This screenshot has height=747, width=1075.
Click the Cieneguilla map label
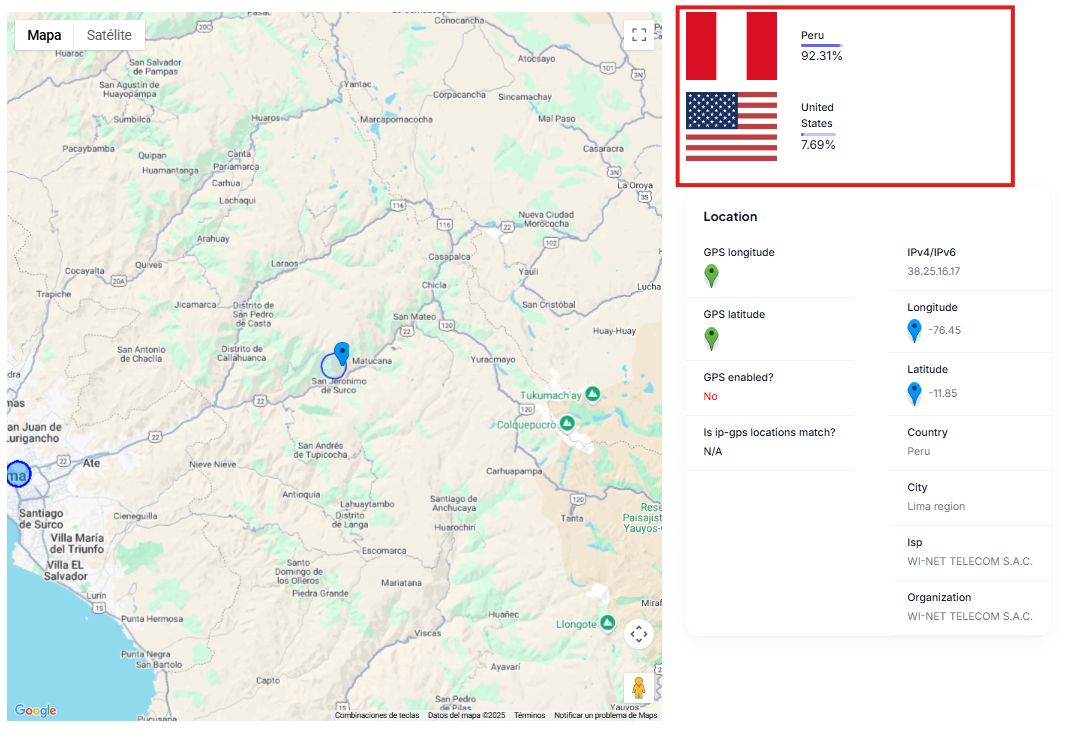click(x=135, y=516)
